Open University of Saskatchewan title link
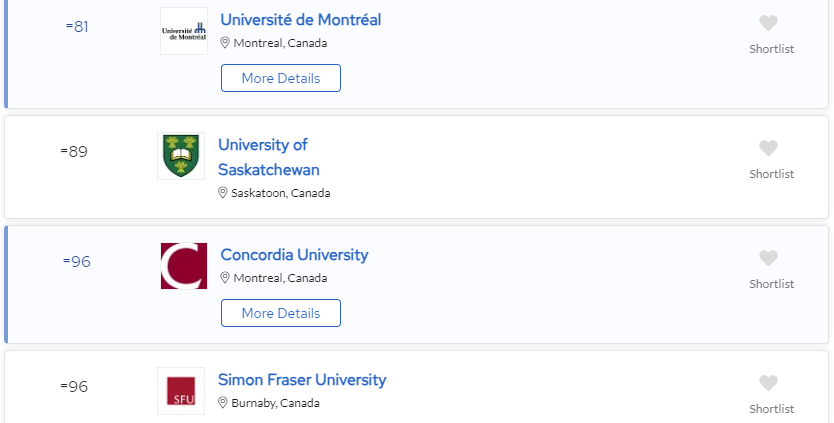The width and height of the screenshot is (834, 423). pos(269,157)
